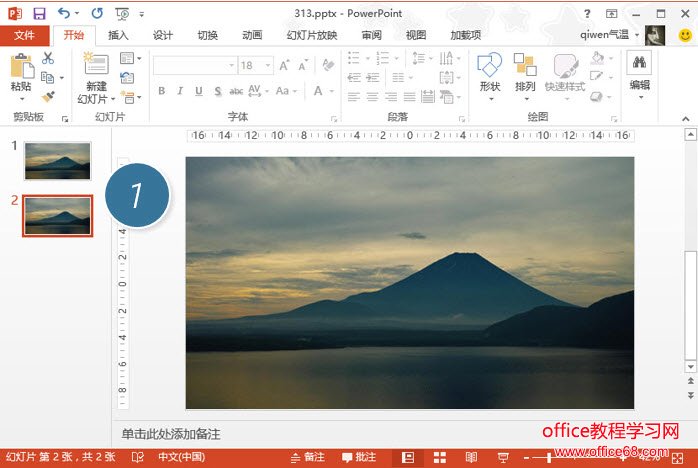The height and width of the screenshot is (468, 698).
Task: Switch to slide sorter view icon
Action: [x=438, y=457]
